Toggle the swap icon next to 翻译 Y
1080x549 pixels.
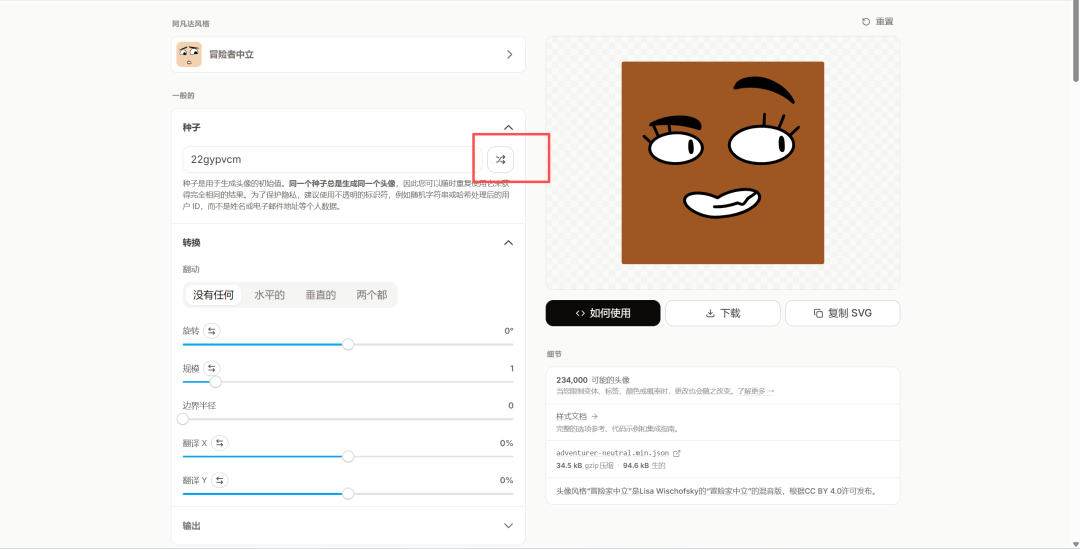219,480
